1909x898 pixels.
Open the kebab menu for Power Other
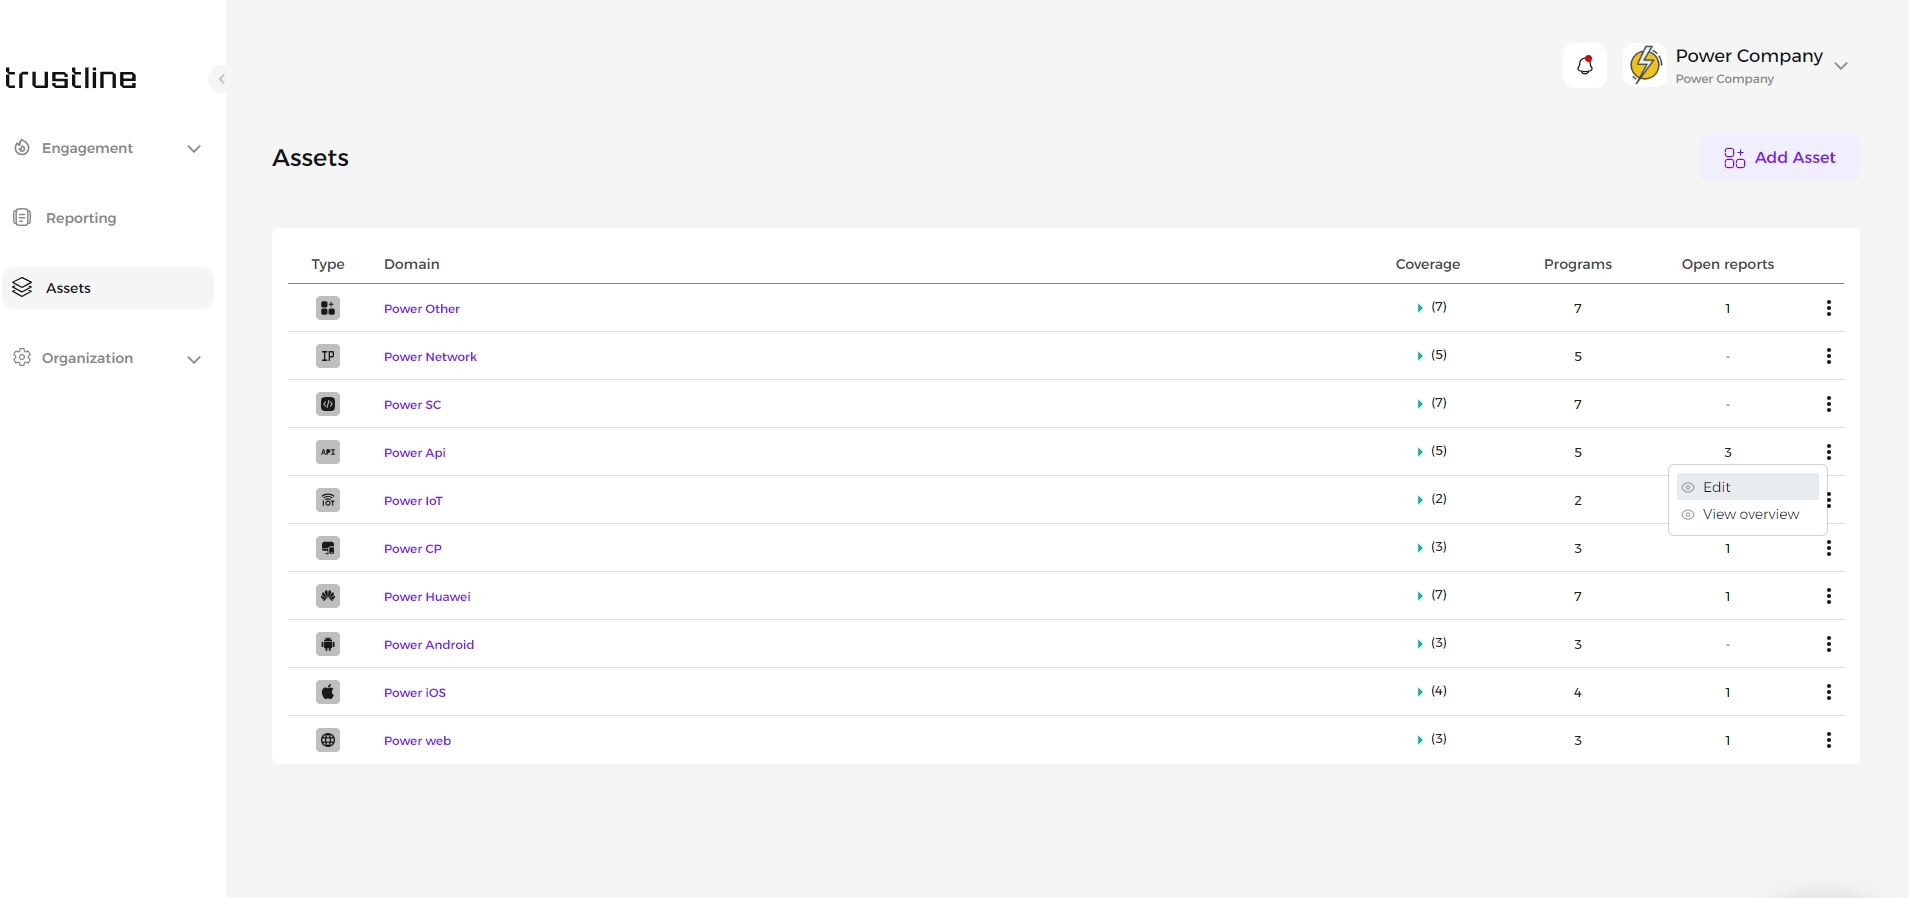tap(1829, 308)
